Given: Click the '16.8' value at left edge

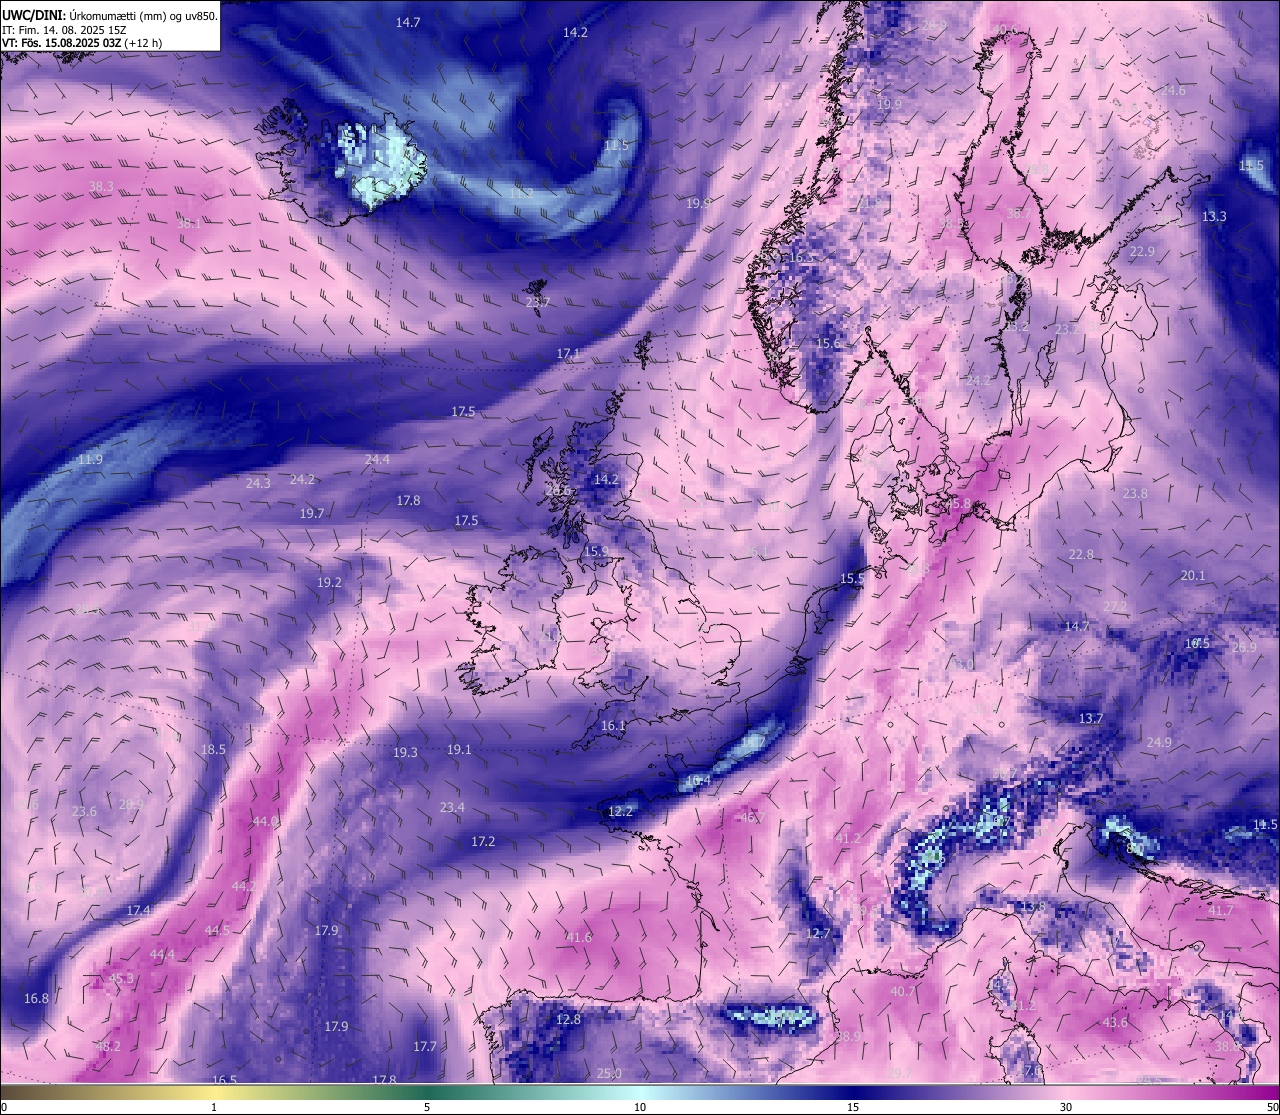Looking at the screenshot, I should point(36,998).
